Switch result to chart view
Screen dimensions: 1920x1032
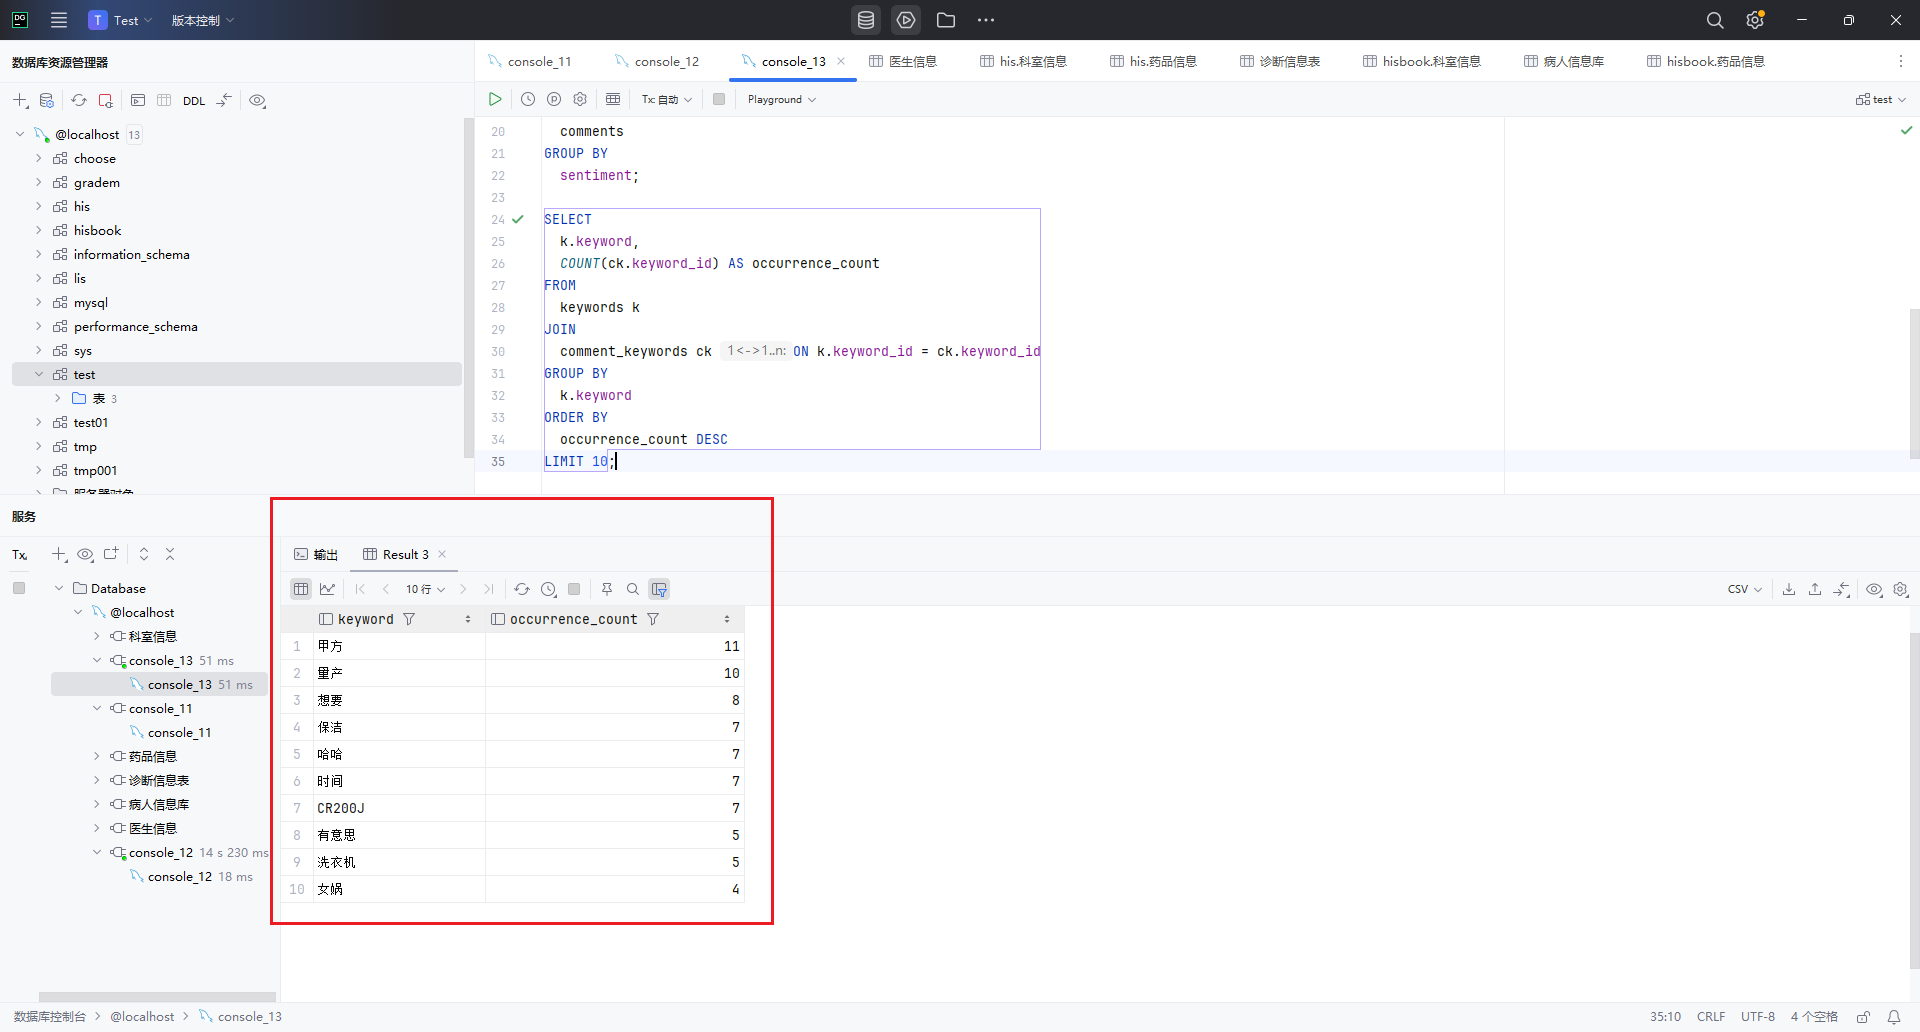[327, 589]
